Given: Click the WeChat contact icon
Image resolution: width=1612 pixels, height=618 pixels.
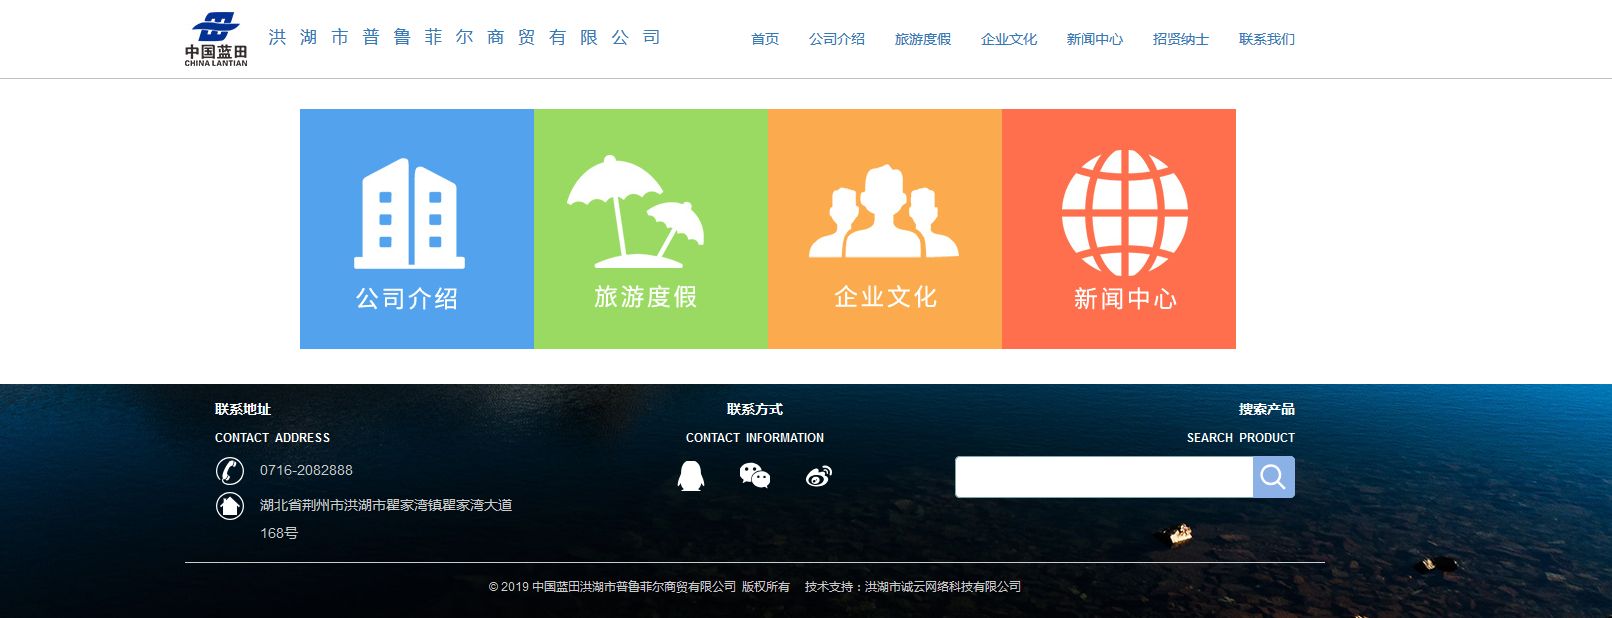Looking at the screenshot, I should tap(755, 476).
